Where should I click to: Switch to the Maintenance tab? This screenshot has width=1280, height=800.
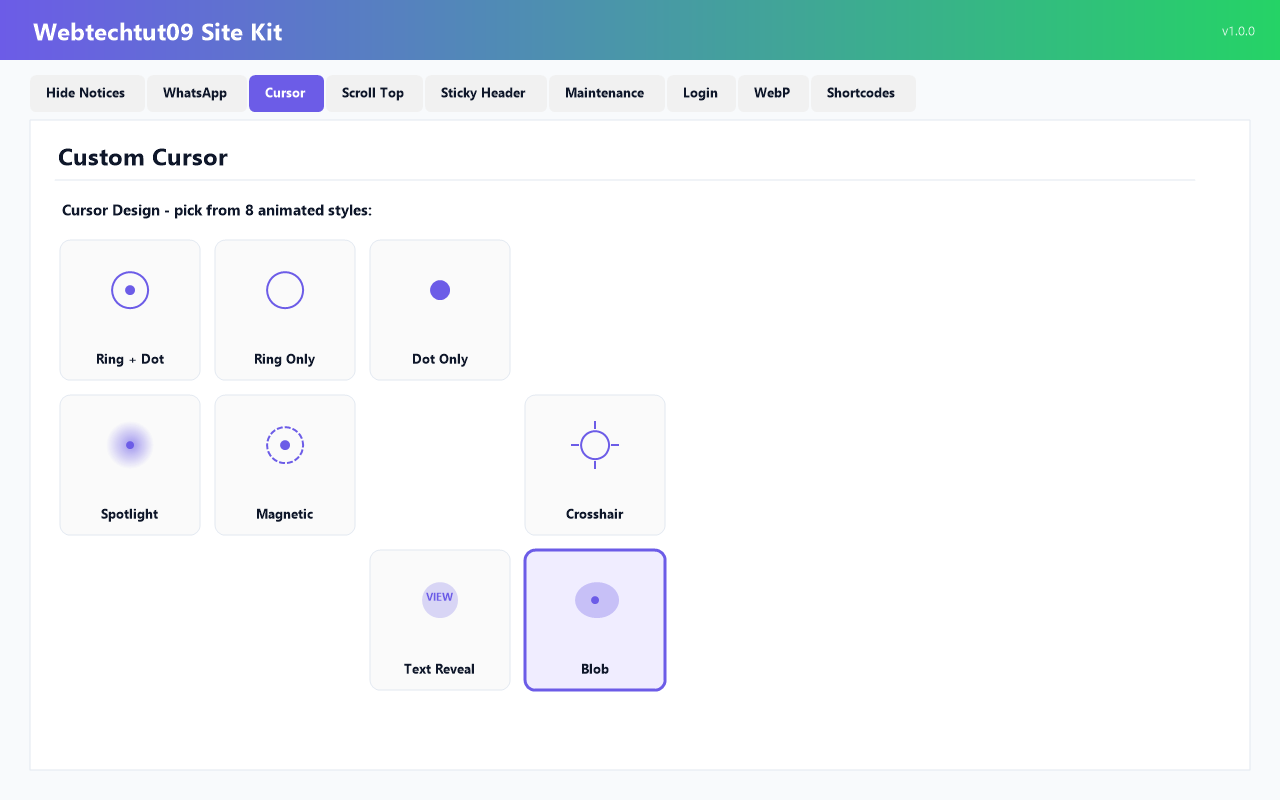606,93
